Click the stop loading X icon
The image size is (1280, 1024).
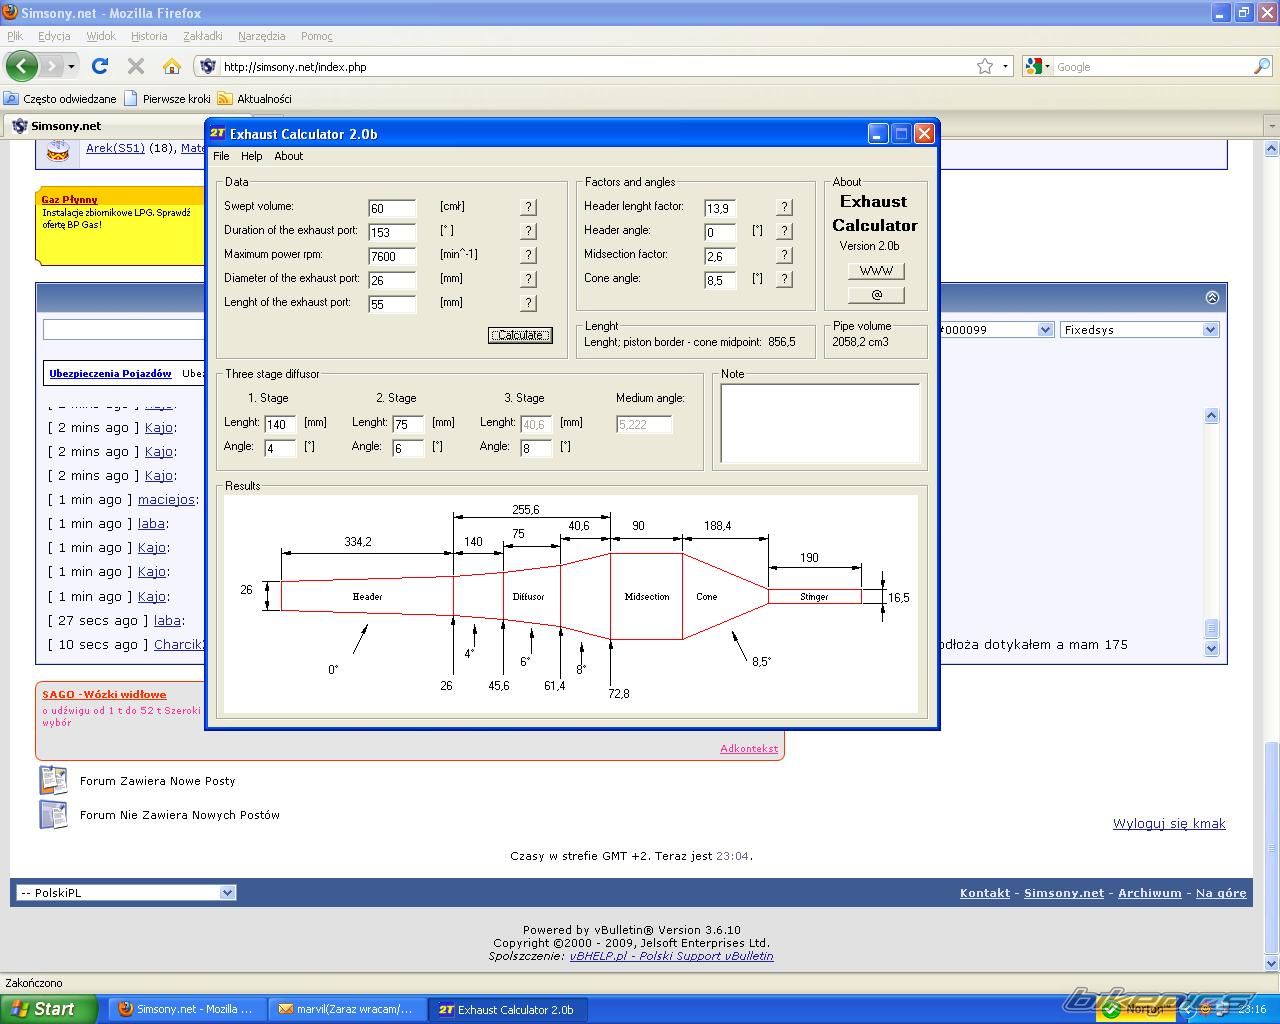(x=136, y=67)
